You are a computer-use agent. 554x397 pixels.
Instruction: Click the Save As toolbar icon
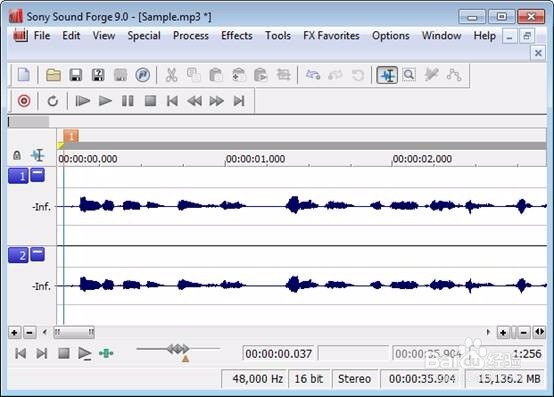[x=98, y=75]
